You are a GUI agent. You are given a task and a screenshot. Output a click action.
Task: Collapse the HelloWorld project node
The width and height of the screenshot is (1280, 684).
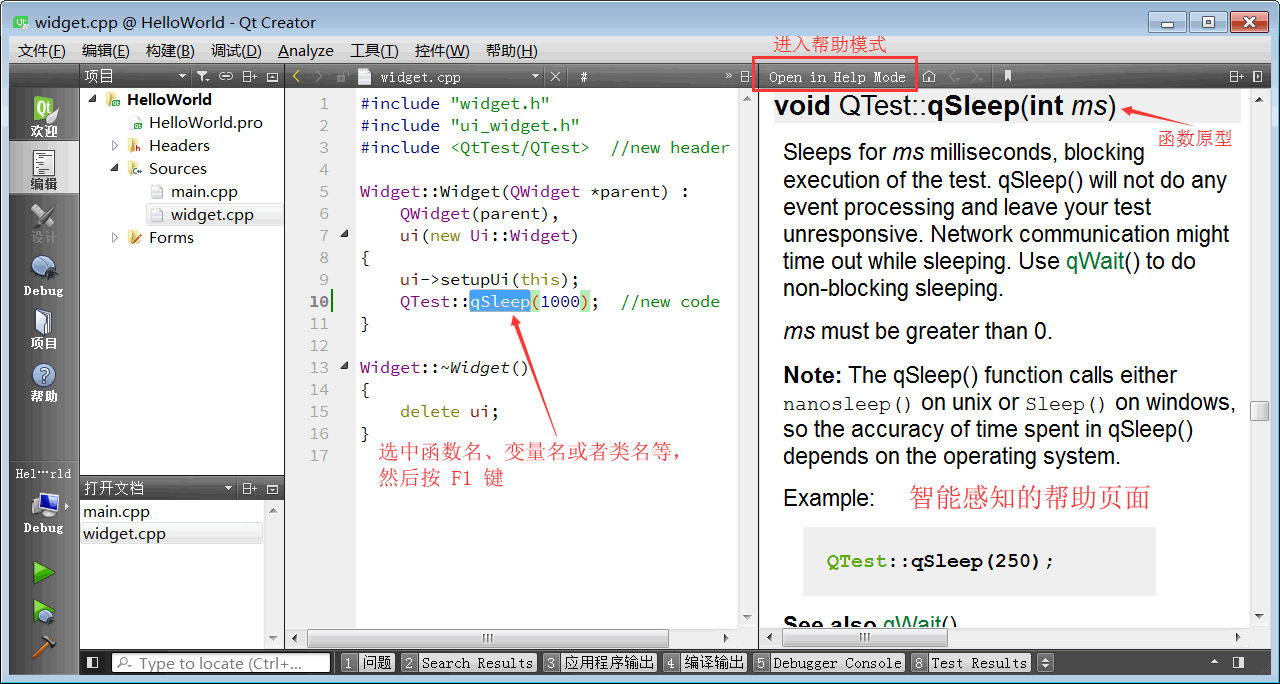tap(93, 99)
